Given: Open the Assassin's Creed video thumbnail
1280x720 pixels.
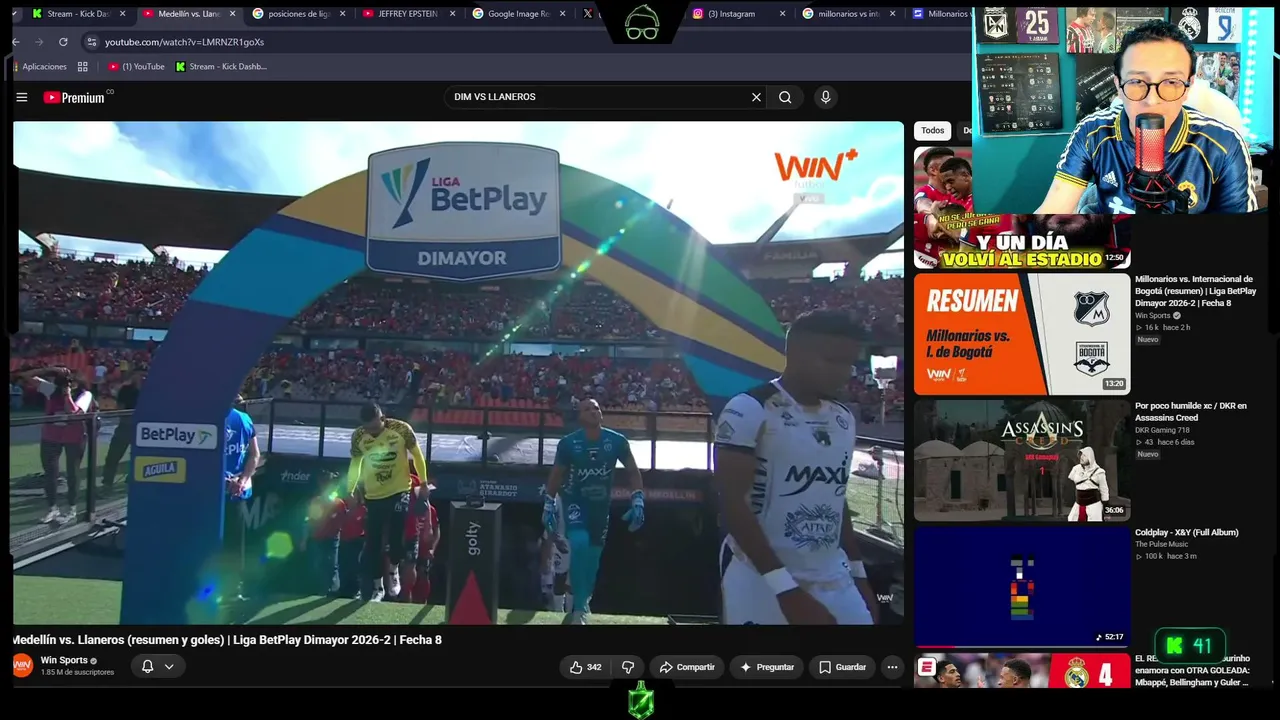Looking at the screenshot, I should (1022, 461).
